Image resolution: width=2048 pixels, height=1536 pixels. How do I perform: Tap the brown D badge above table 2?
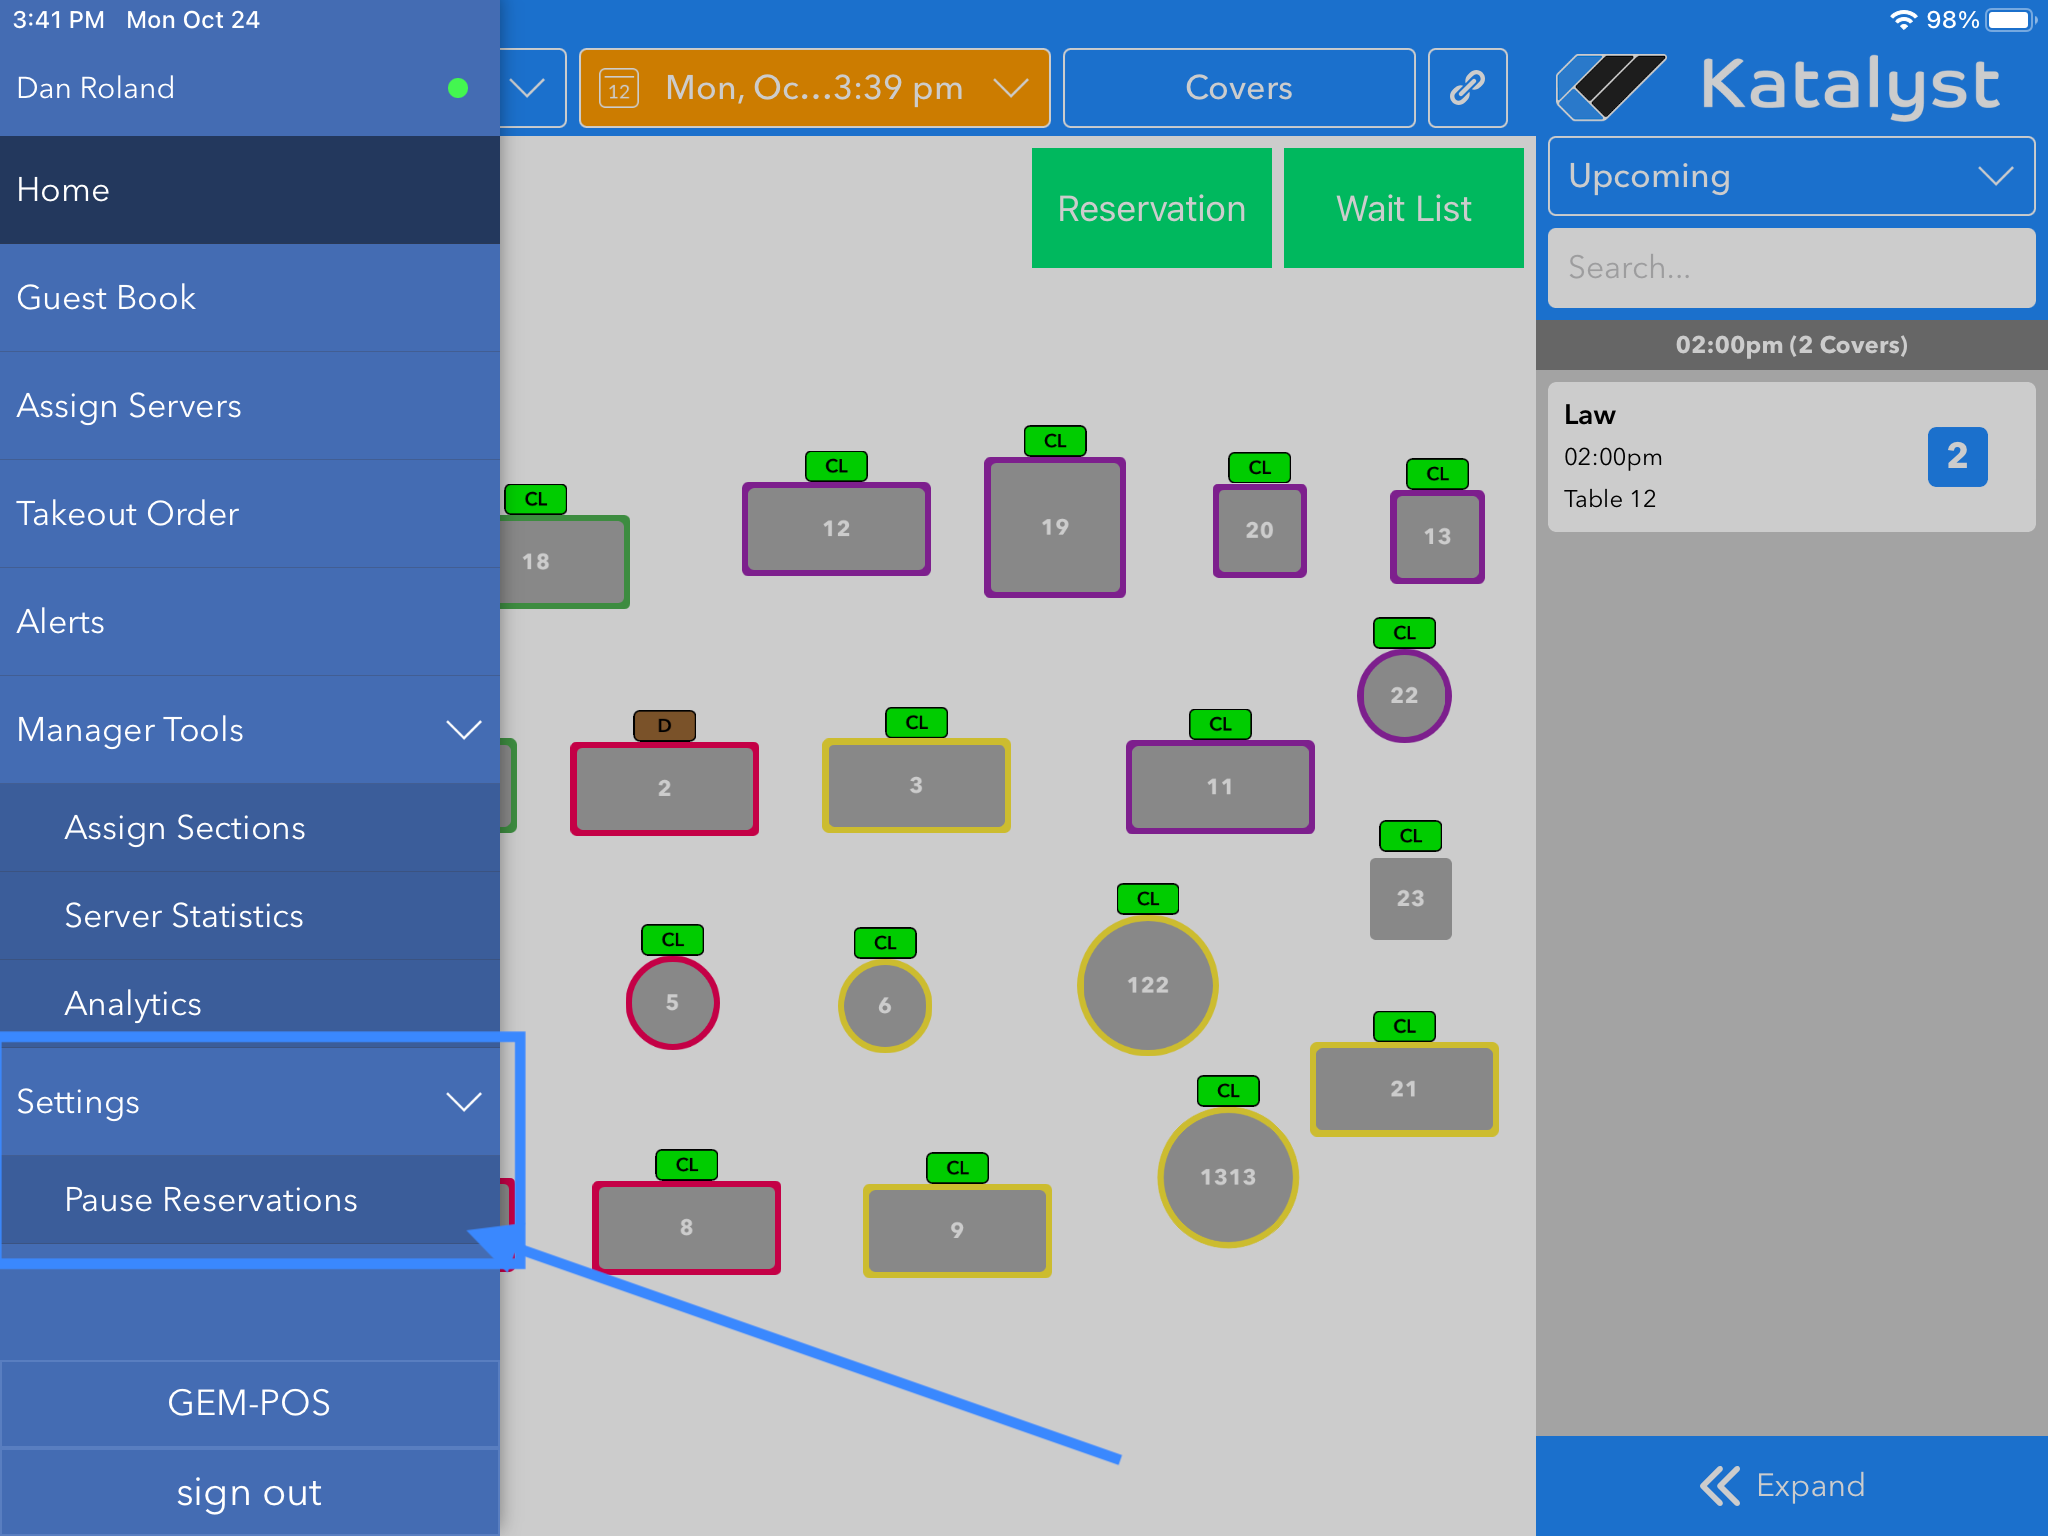(664, 725)
